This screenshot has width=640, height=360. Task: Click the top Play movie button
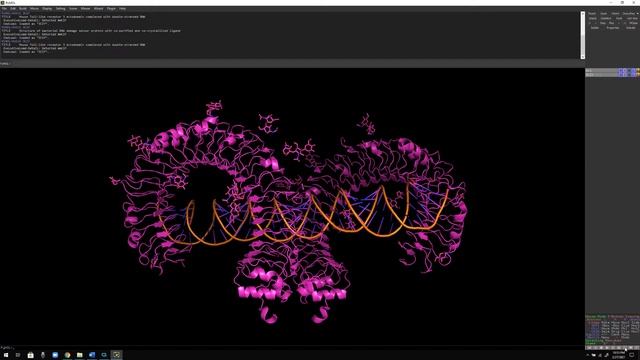coord(611,23)
